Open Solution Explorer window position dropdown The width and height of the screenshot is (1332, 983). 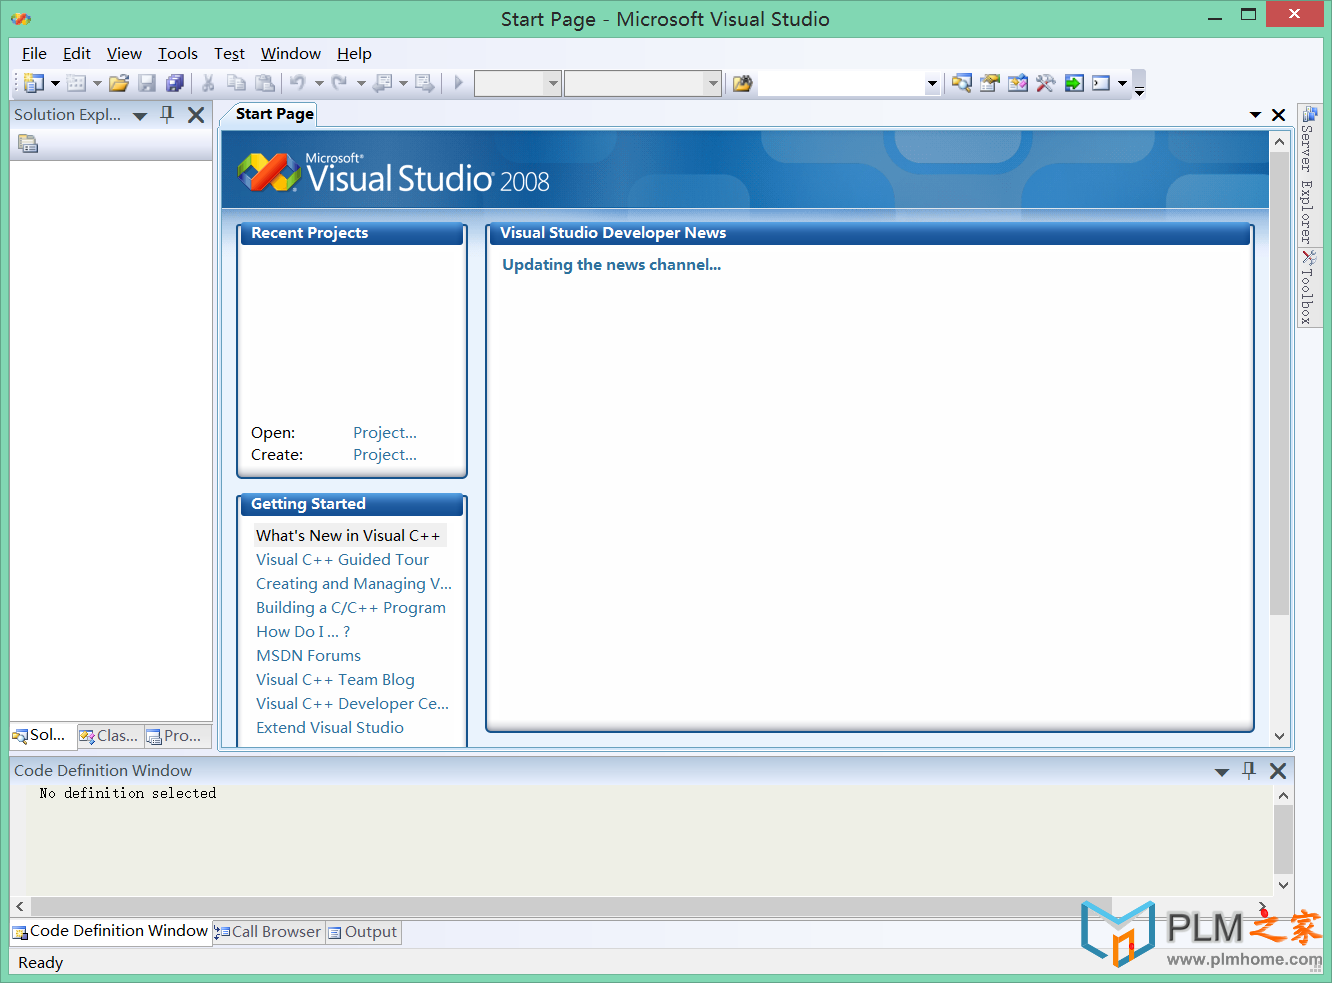pos(140,116)
